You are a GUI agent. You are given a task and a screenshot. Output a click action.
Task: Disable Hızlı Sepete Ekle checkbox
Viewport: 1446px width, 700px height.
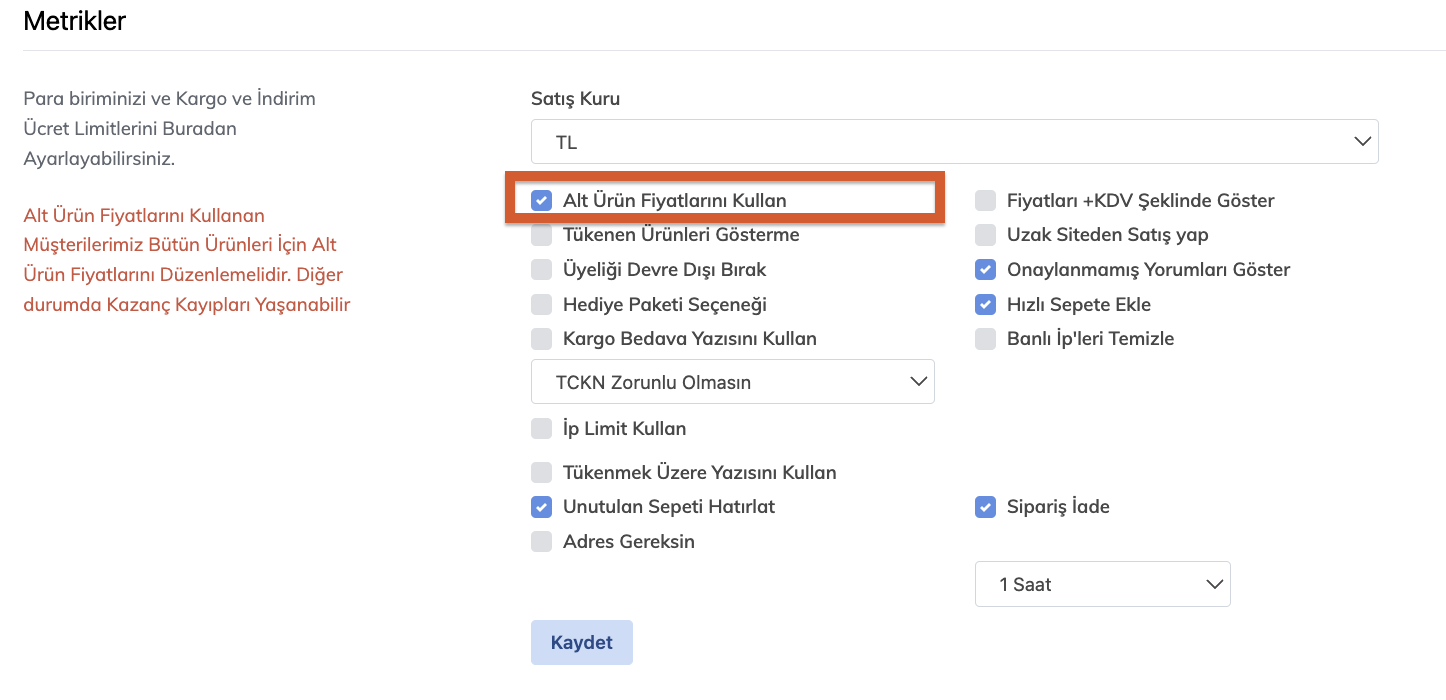986,304
